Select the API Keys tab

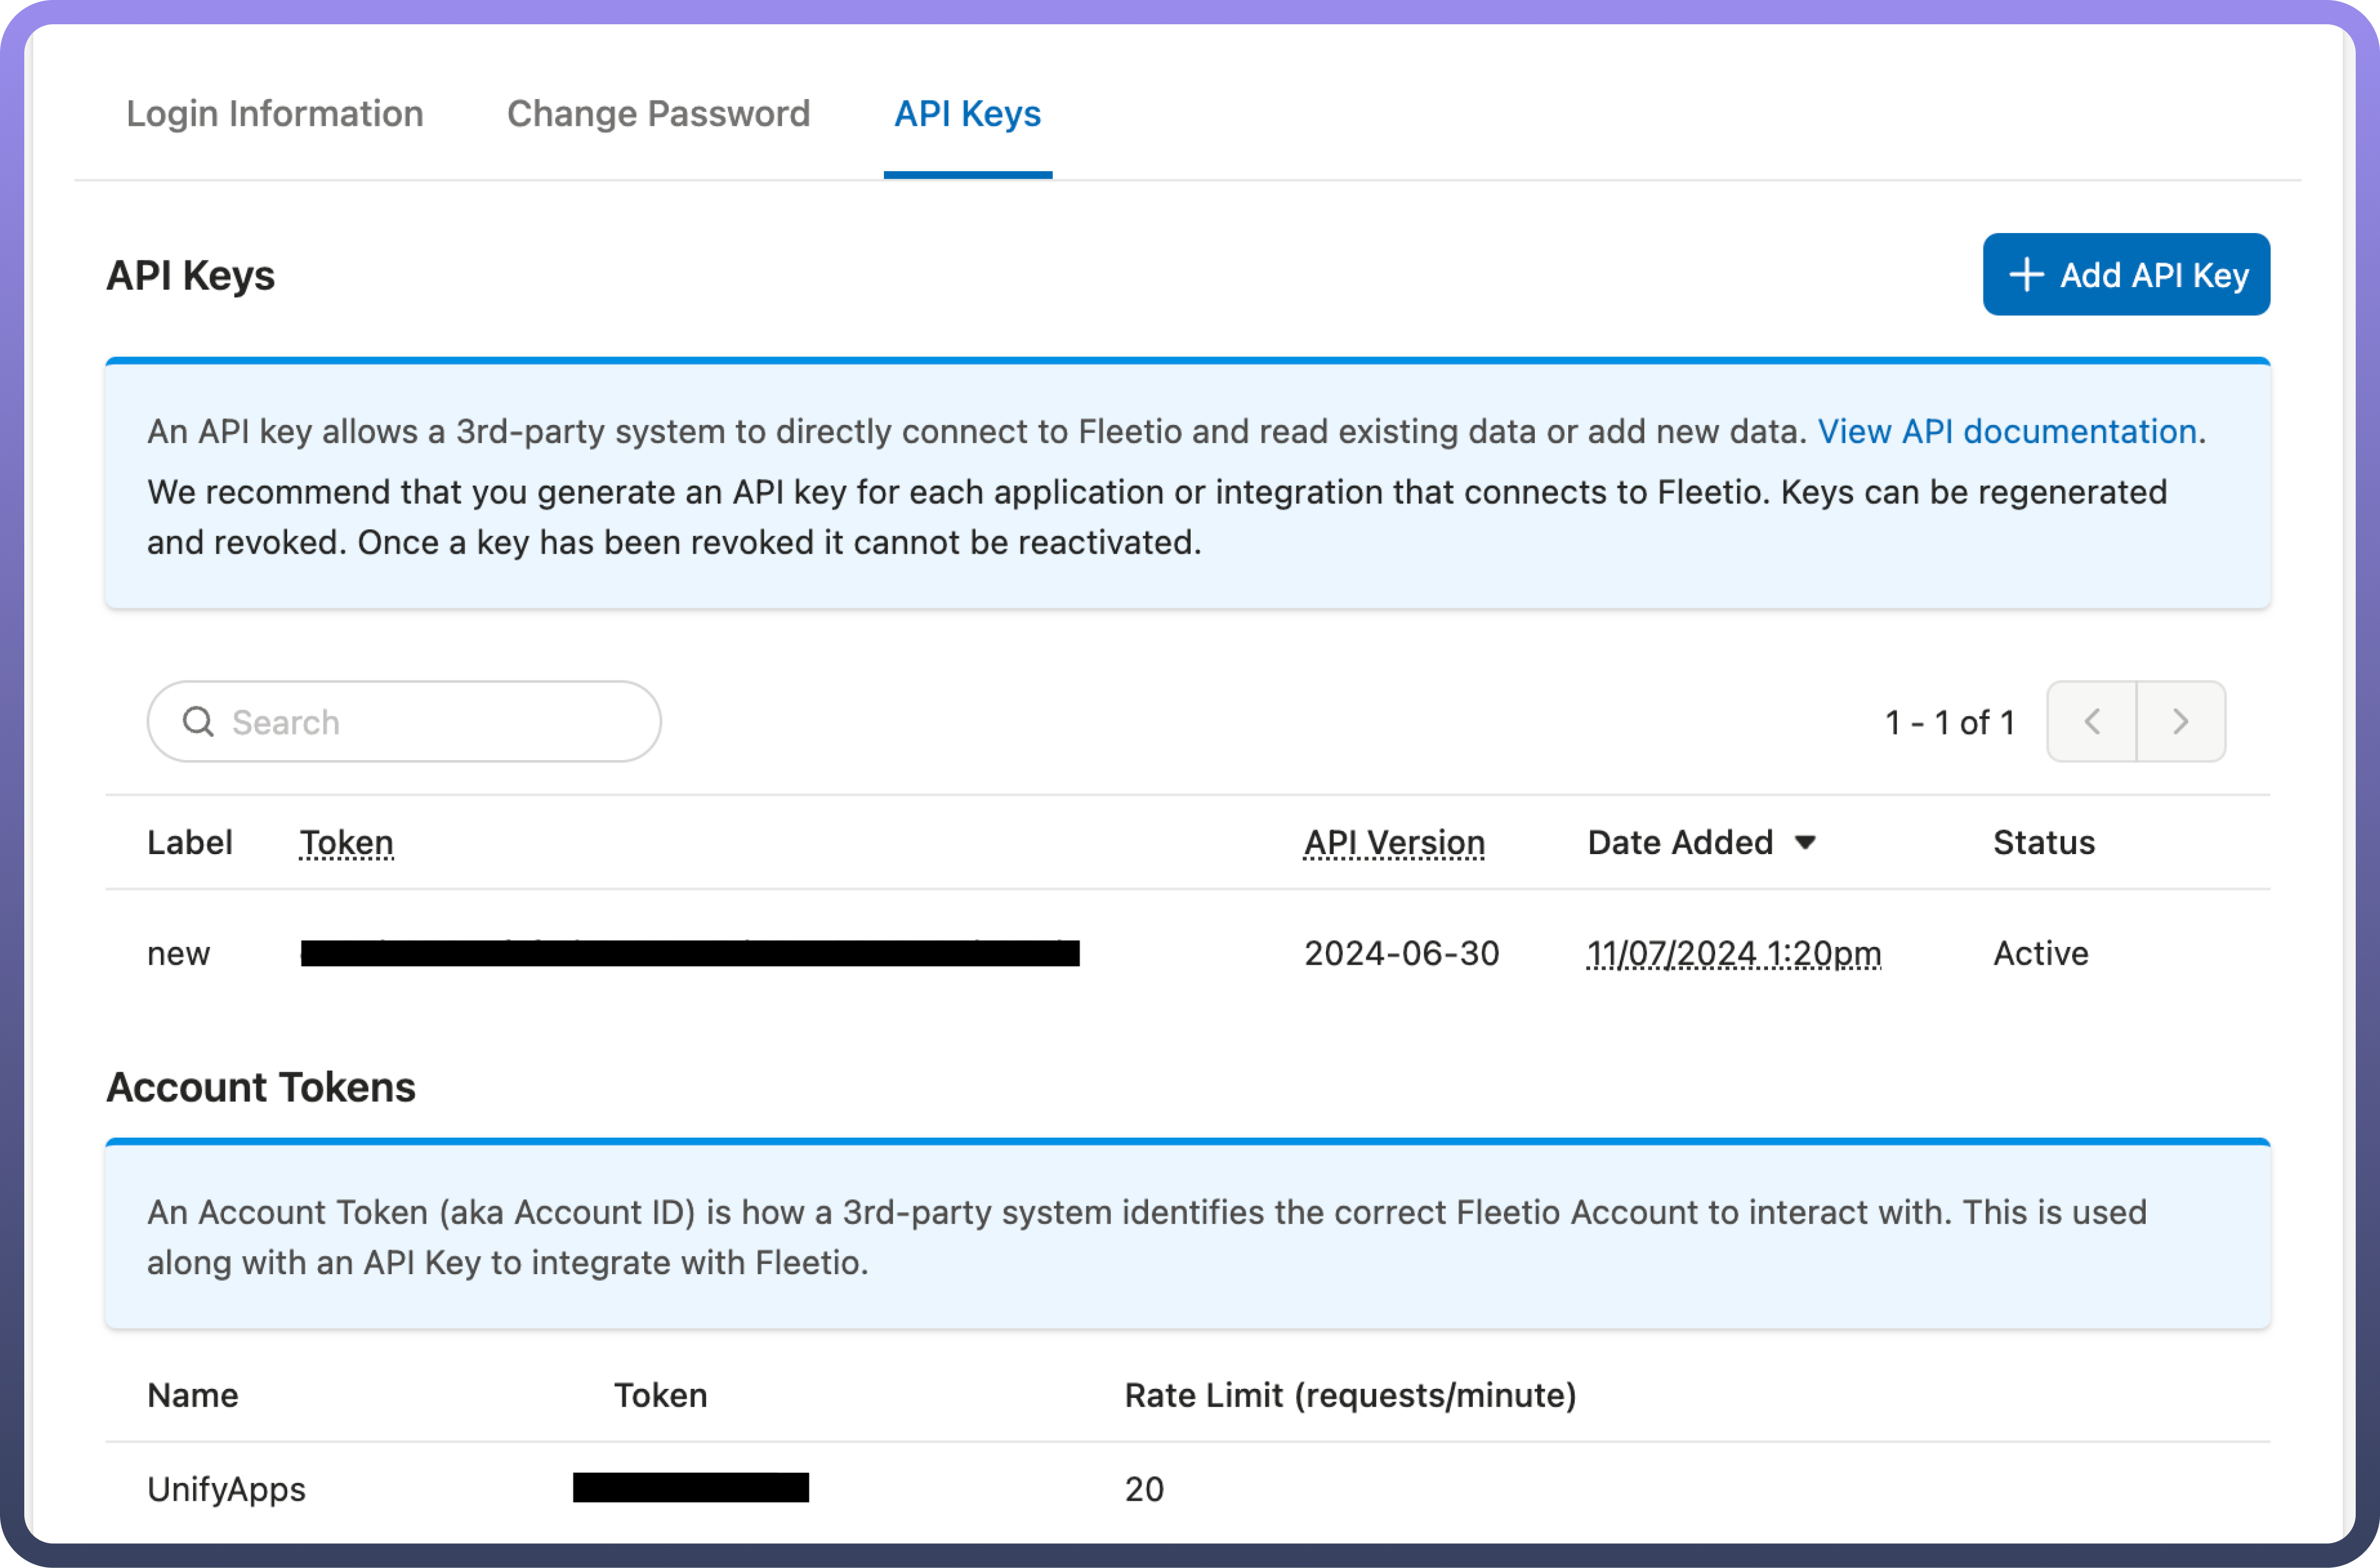(x=967, y=114)
